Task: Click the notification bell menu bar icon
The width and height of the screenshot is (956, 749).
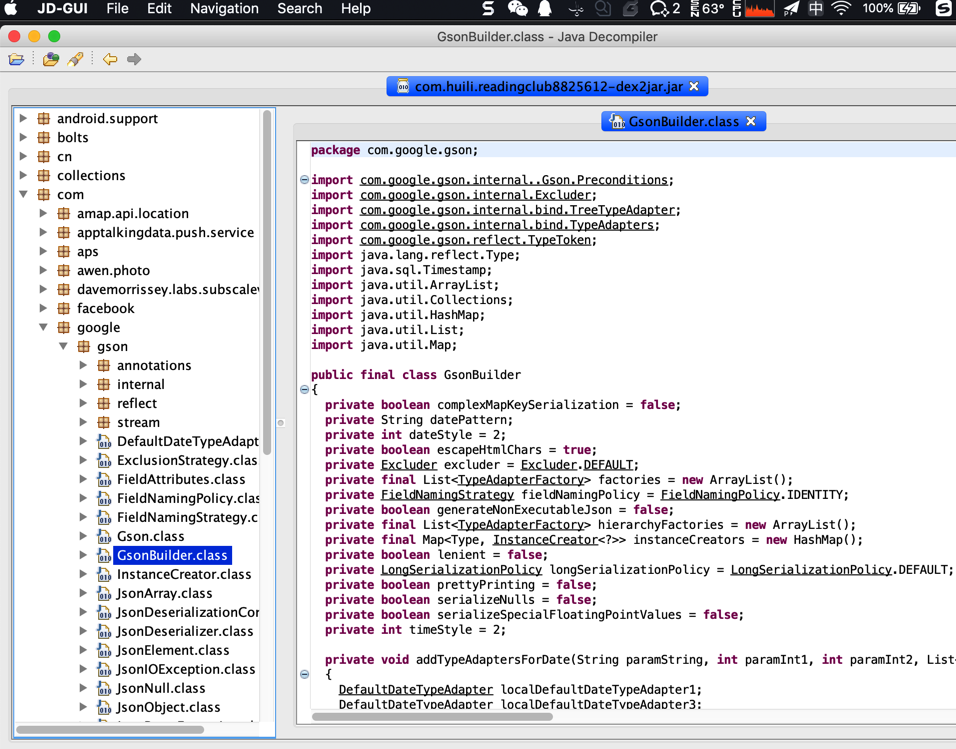Action: pyautogui.click(x=544, y=9)
